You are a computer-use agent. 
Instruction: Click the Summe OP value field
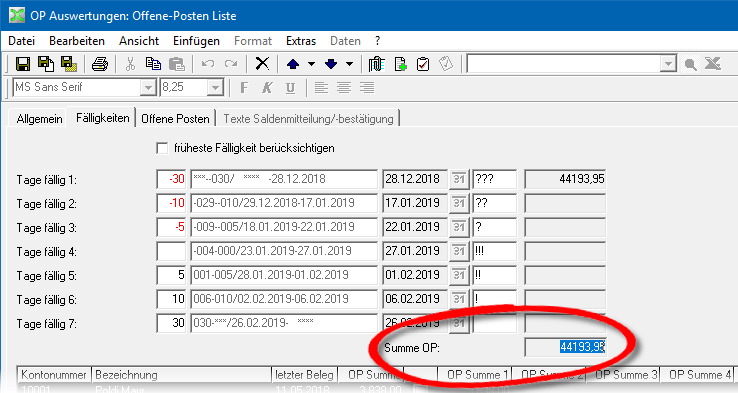tap(565, 347)
